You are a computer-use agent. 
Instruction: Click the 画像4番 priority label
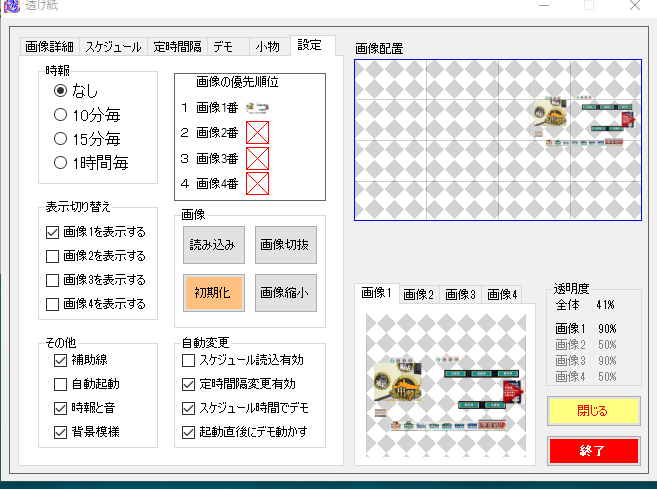click(217, 184)
